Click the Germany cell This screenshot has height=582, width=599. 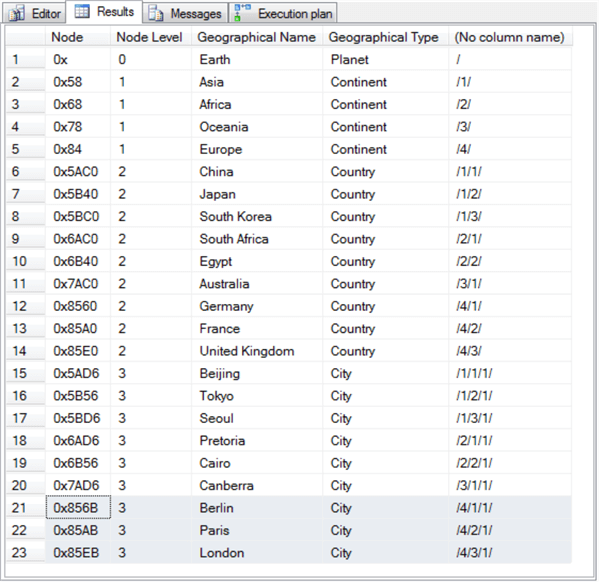pos(257,306)
